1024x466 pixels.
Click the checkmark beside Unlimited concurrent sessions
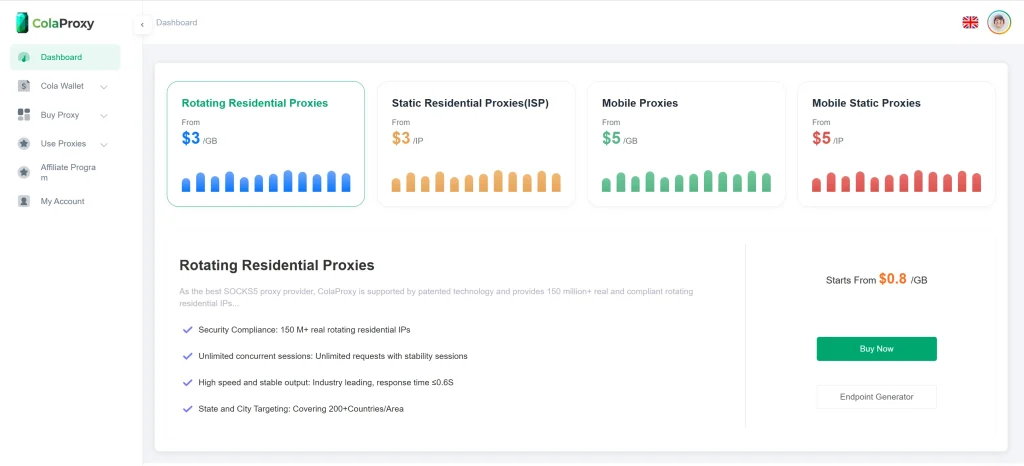pyautogui.click(x=187, y=356)
